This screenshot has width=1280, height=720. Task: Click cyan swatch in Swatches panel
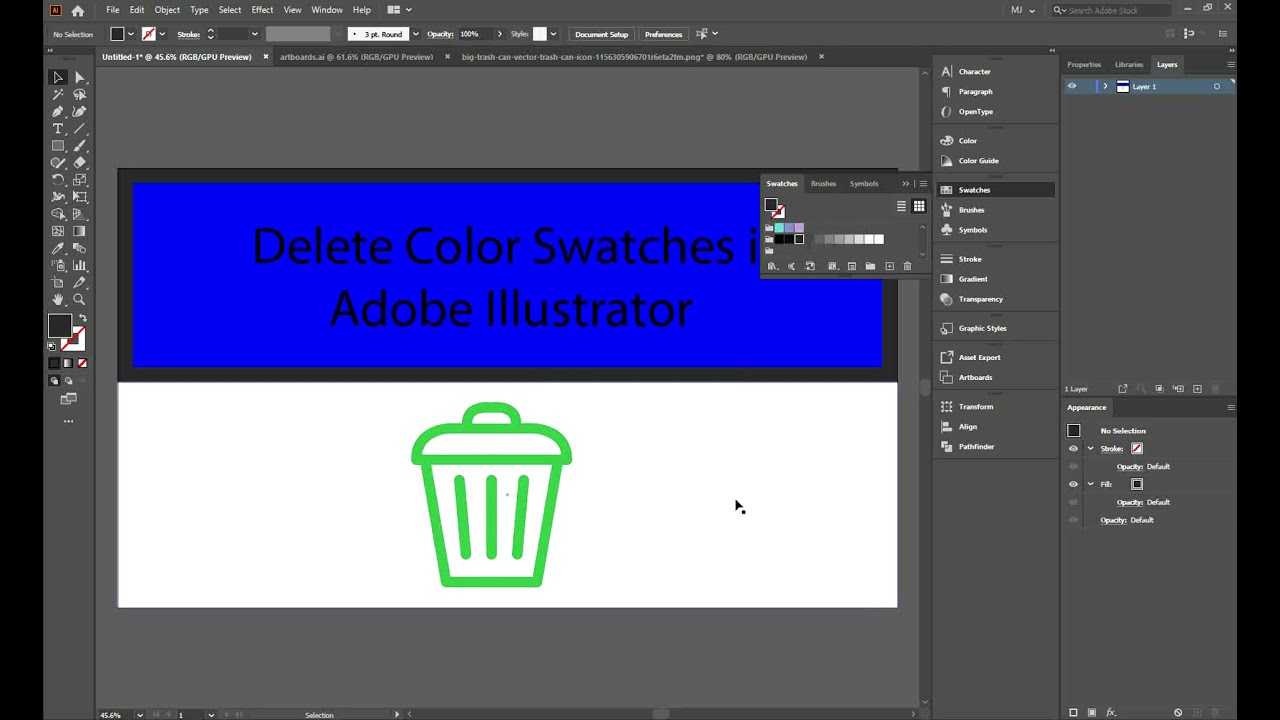point(779,228)
